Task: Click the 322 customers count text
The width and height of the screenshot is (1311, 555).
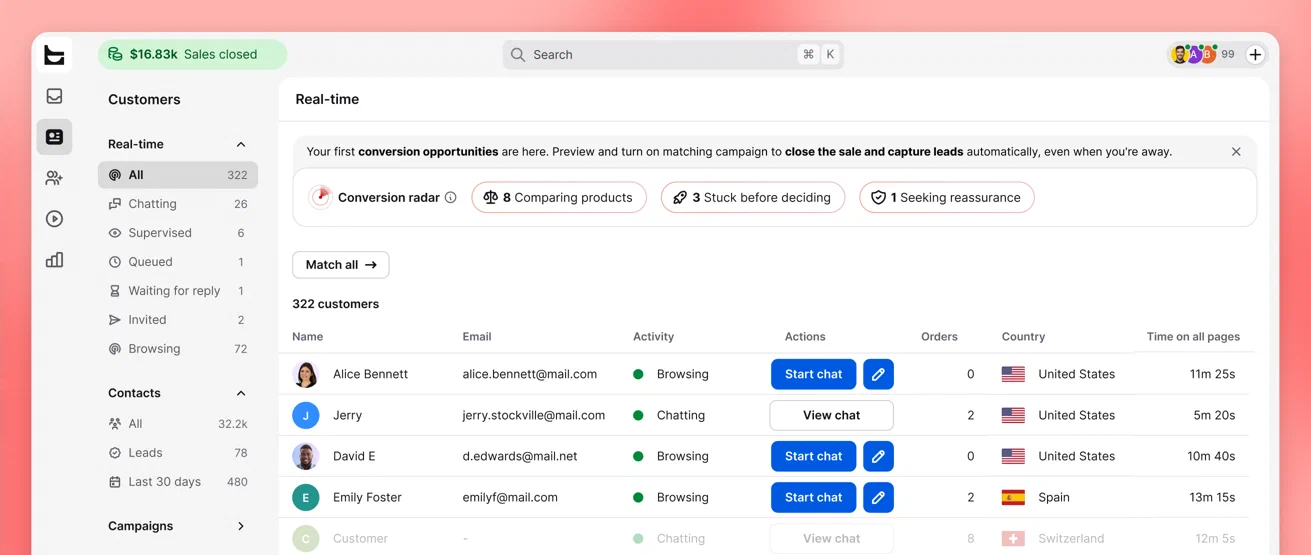Action: 335,304
